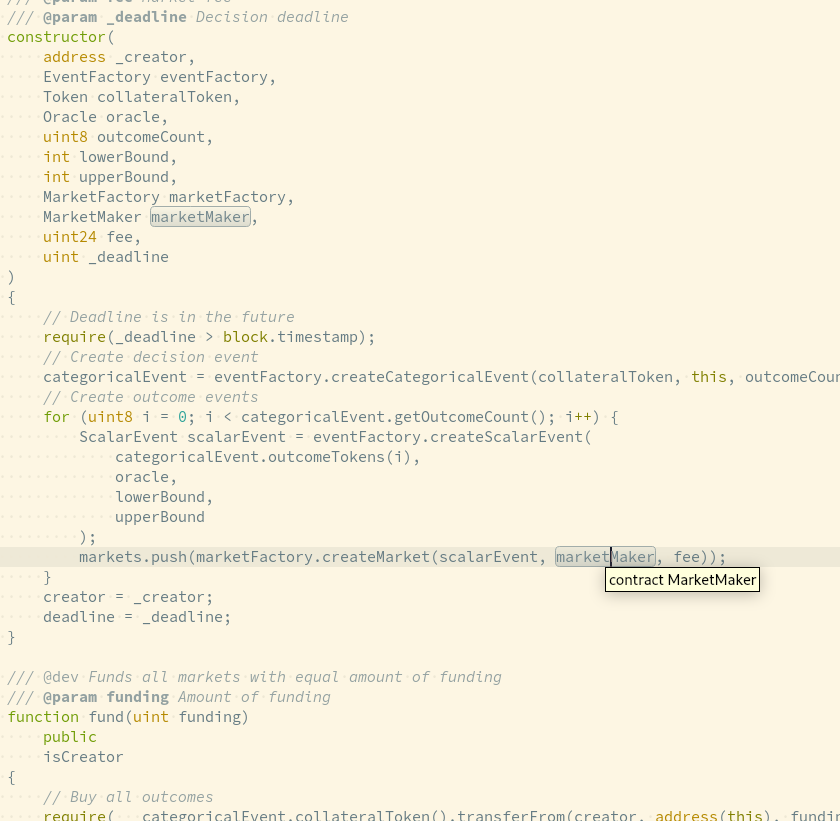Click 'createMarket' in the markets.push line

coord(376,557)
